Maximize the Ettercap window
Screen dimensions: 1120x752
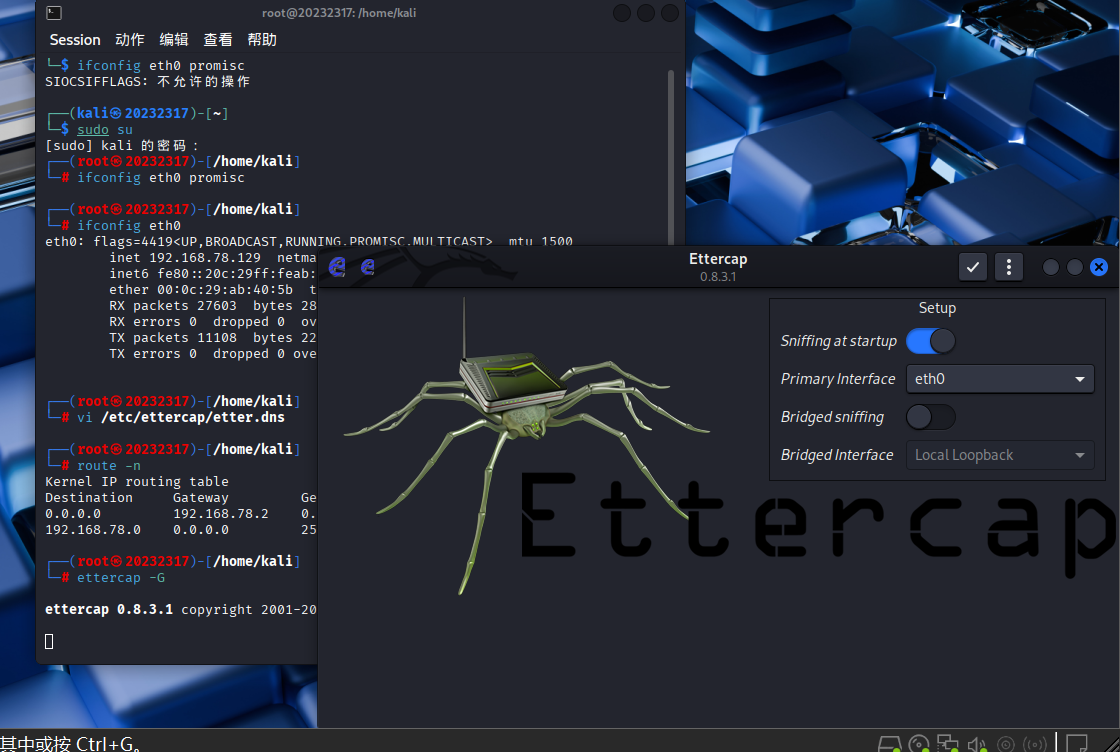coord(1074,267)
